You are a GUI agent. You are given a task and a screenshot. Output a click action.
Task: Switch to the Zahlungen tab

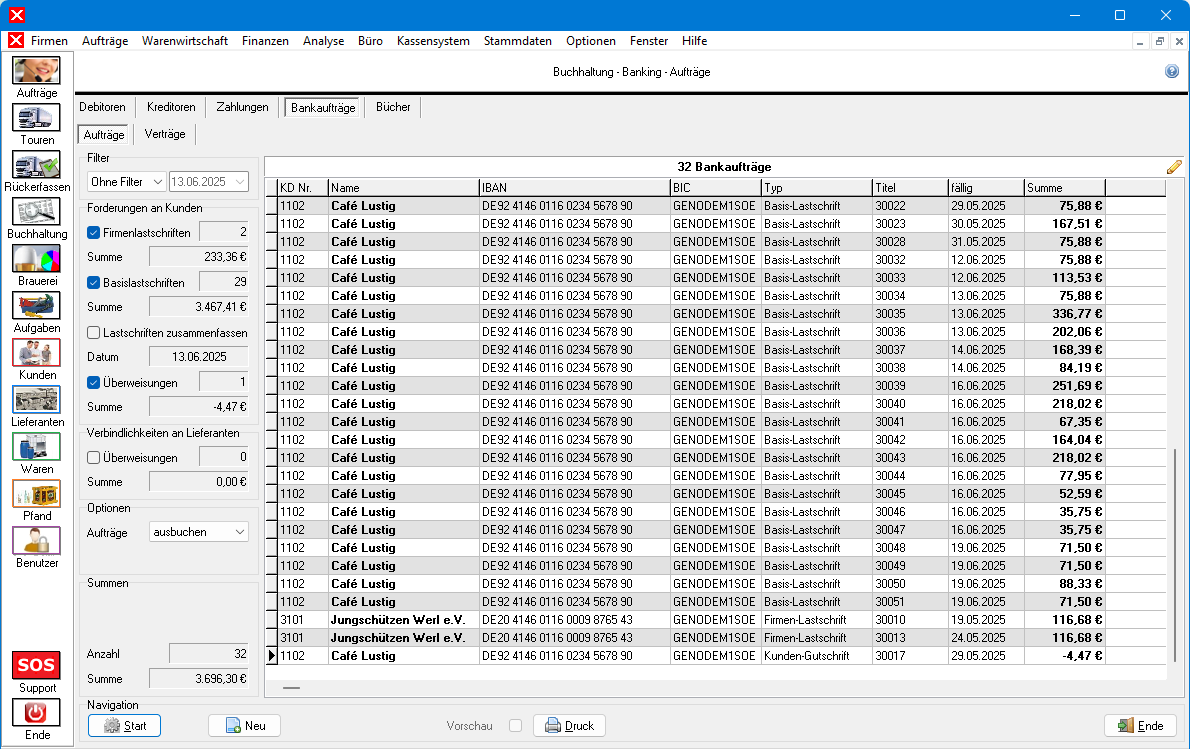tap(242, 107)
